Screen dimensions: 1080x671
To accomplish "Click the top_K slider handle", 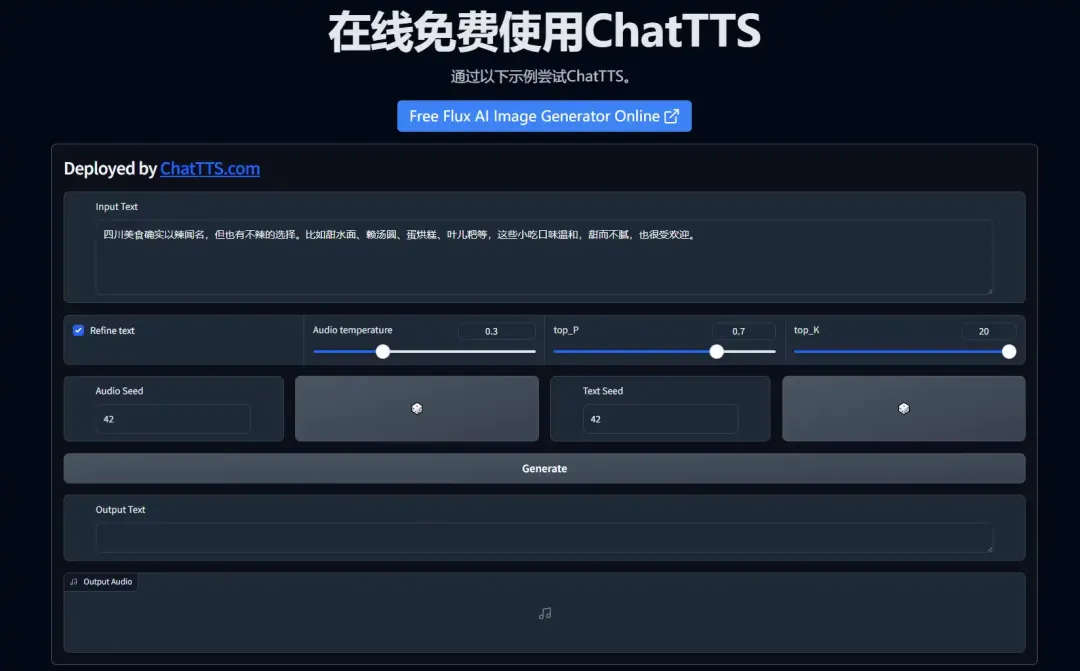I will pyautogui.click(x=1009, y=351).
